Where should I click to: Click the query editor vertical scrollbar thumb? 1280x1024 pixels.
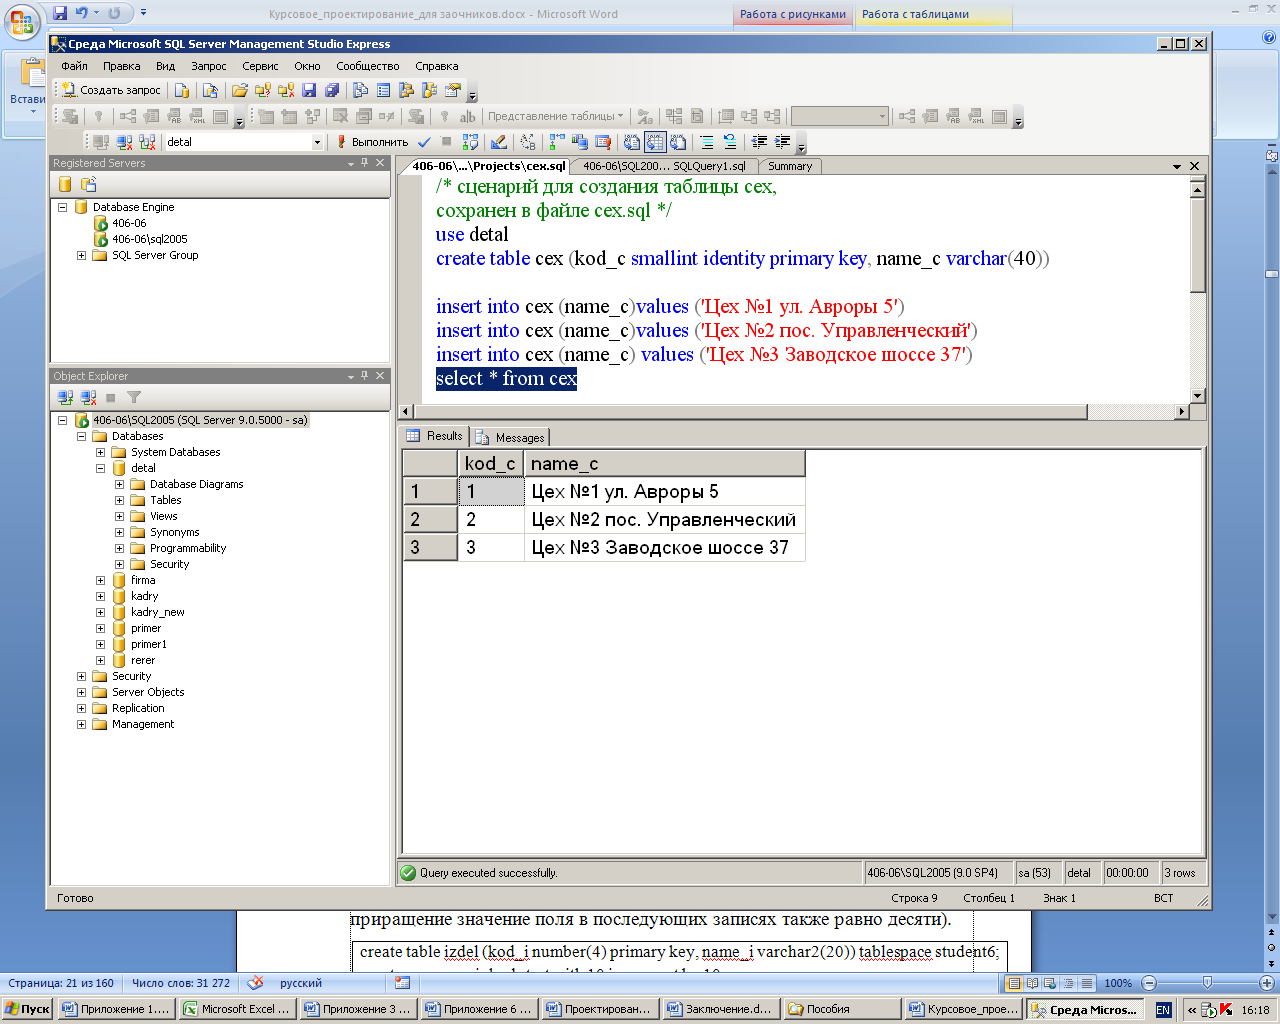1197,245
